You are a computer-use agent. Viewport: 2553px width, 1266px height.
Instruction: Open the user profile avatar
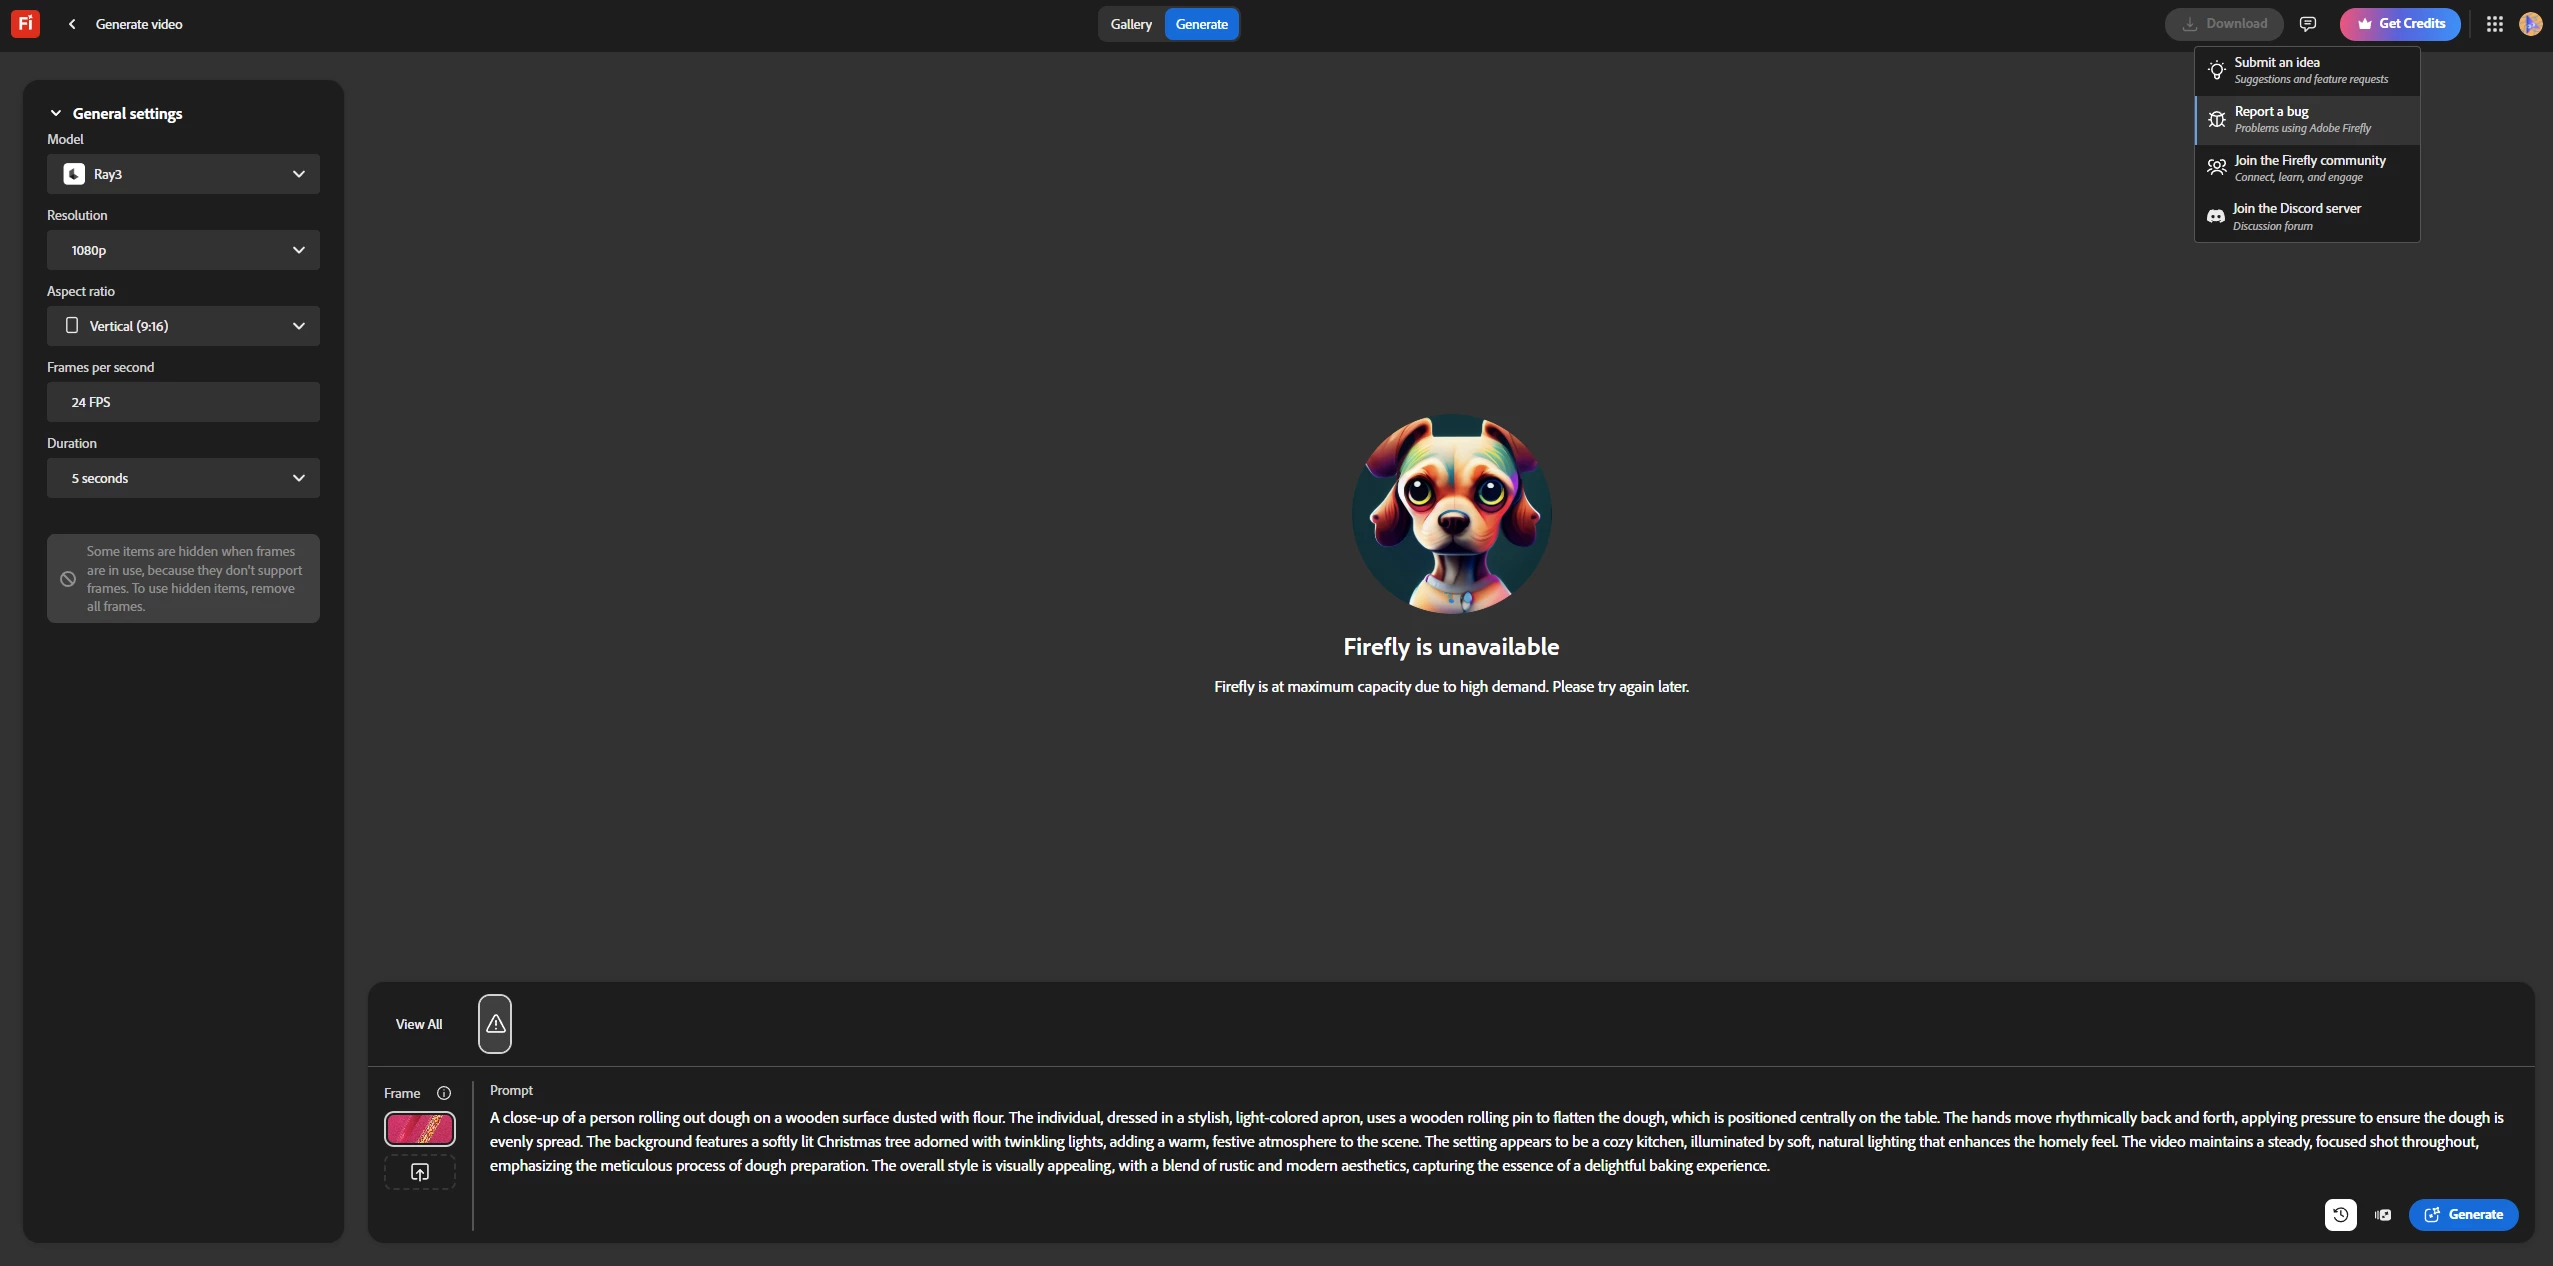pos(2530,24)
